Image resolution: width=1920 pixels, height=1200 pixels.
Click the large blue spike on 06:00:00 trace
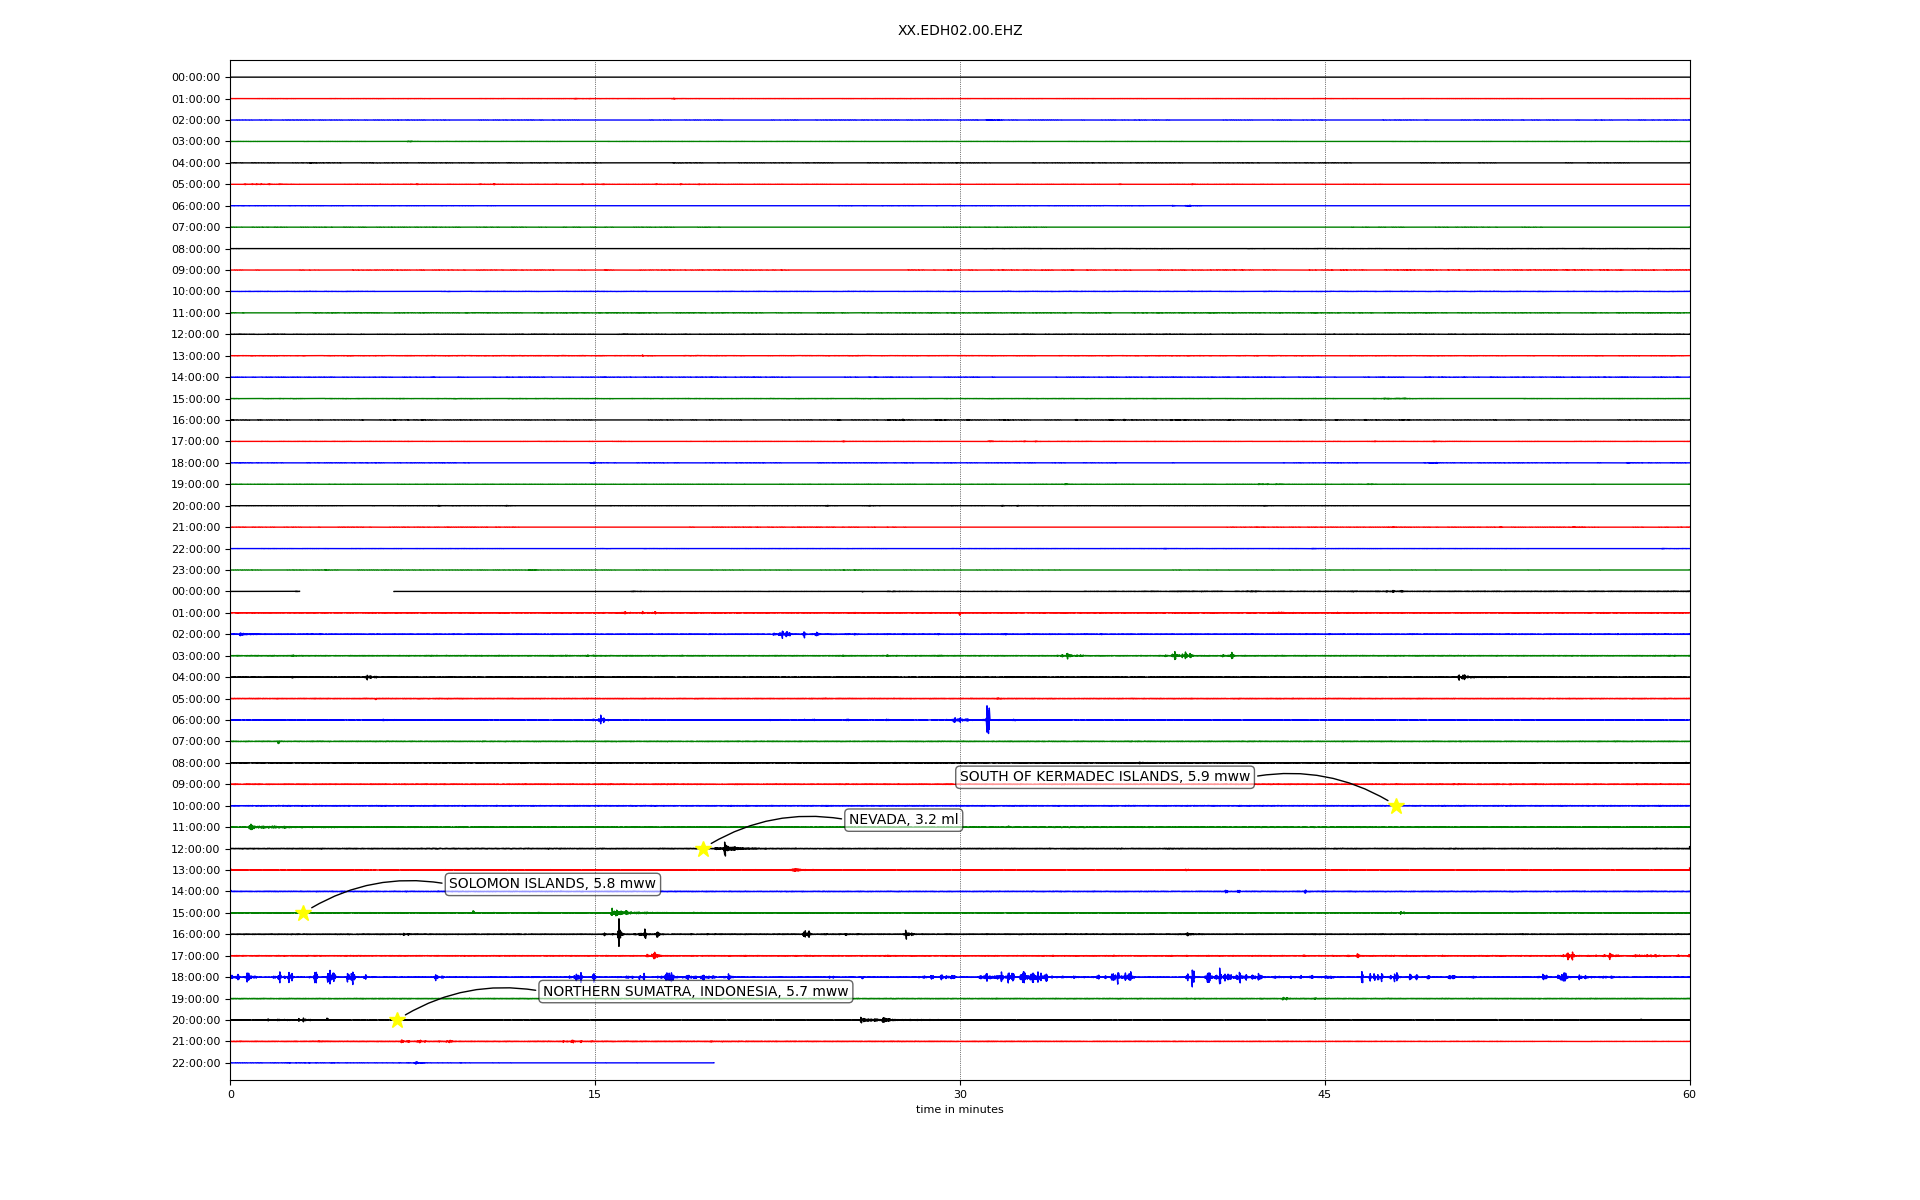987,719
